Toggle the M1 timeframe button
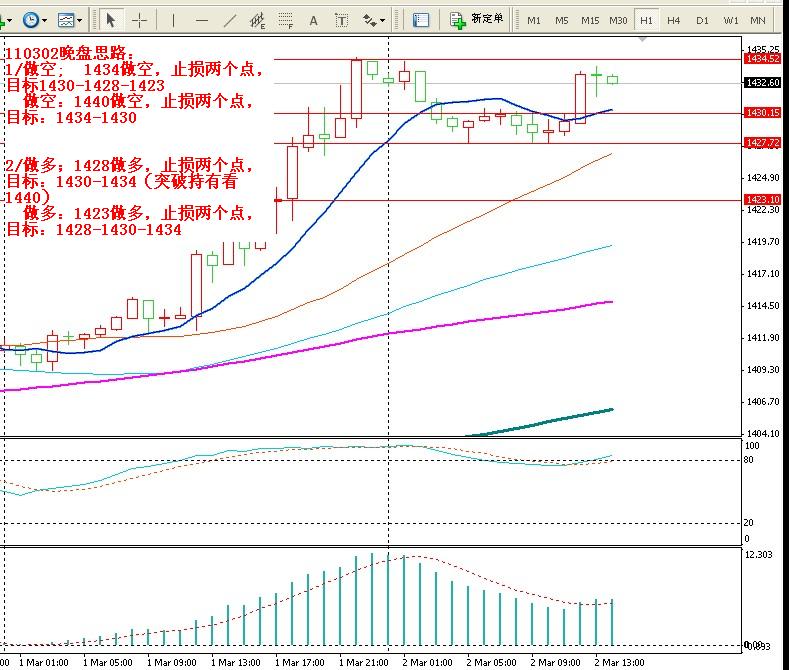This screenshot has height=670, width=789. pos(534,20)
